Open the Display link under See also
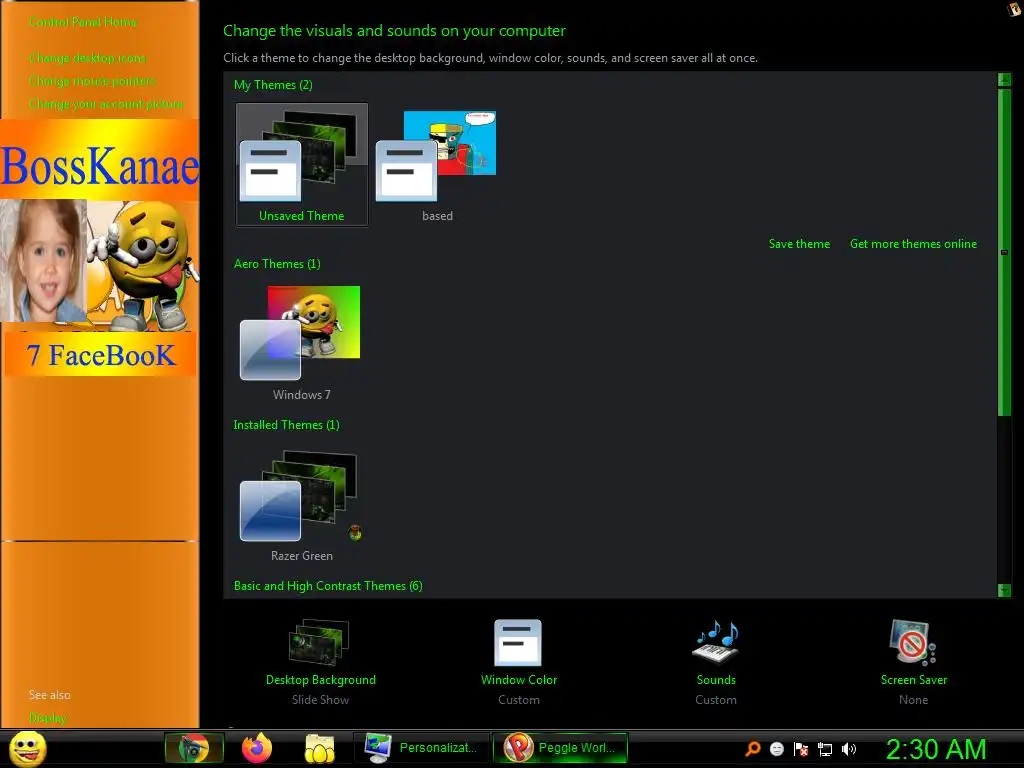 point(48,718)
